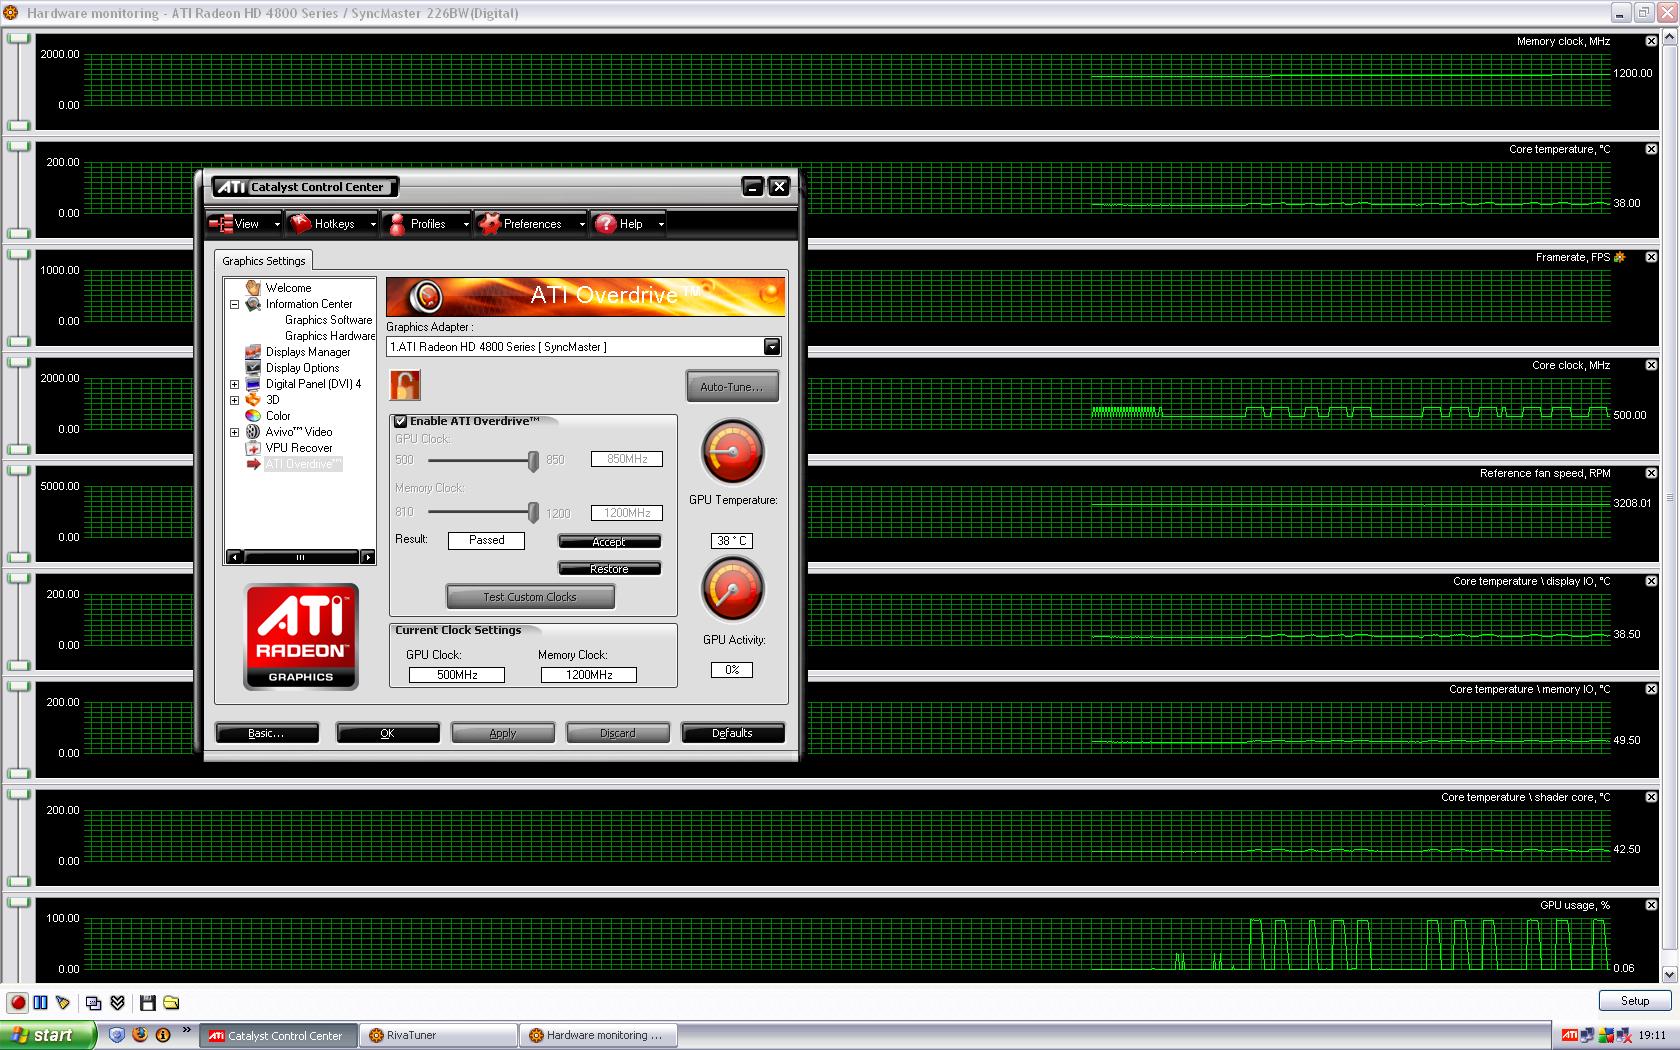Click the Firefox quick launch icon
1680x1050 pixels.
pyautogui.click(x=140, y=1035)
